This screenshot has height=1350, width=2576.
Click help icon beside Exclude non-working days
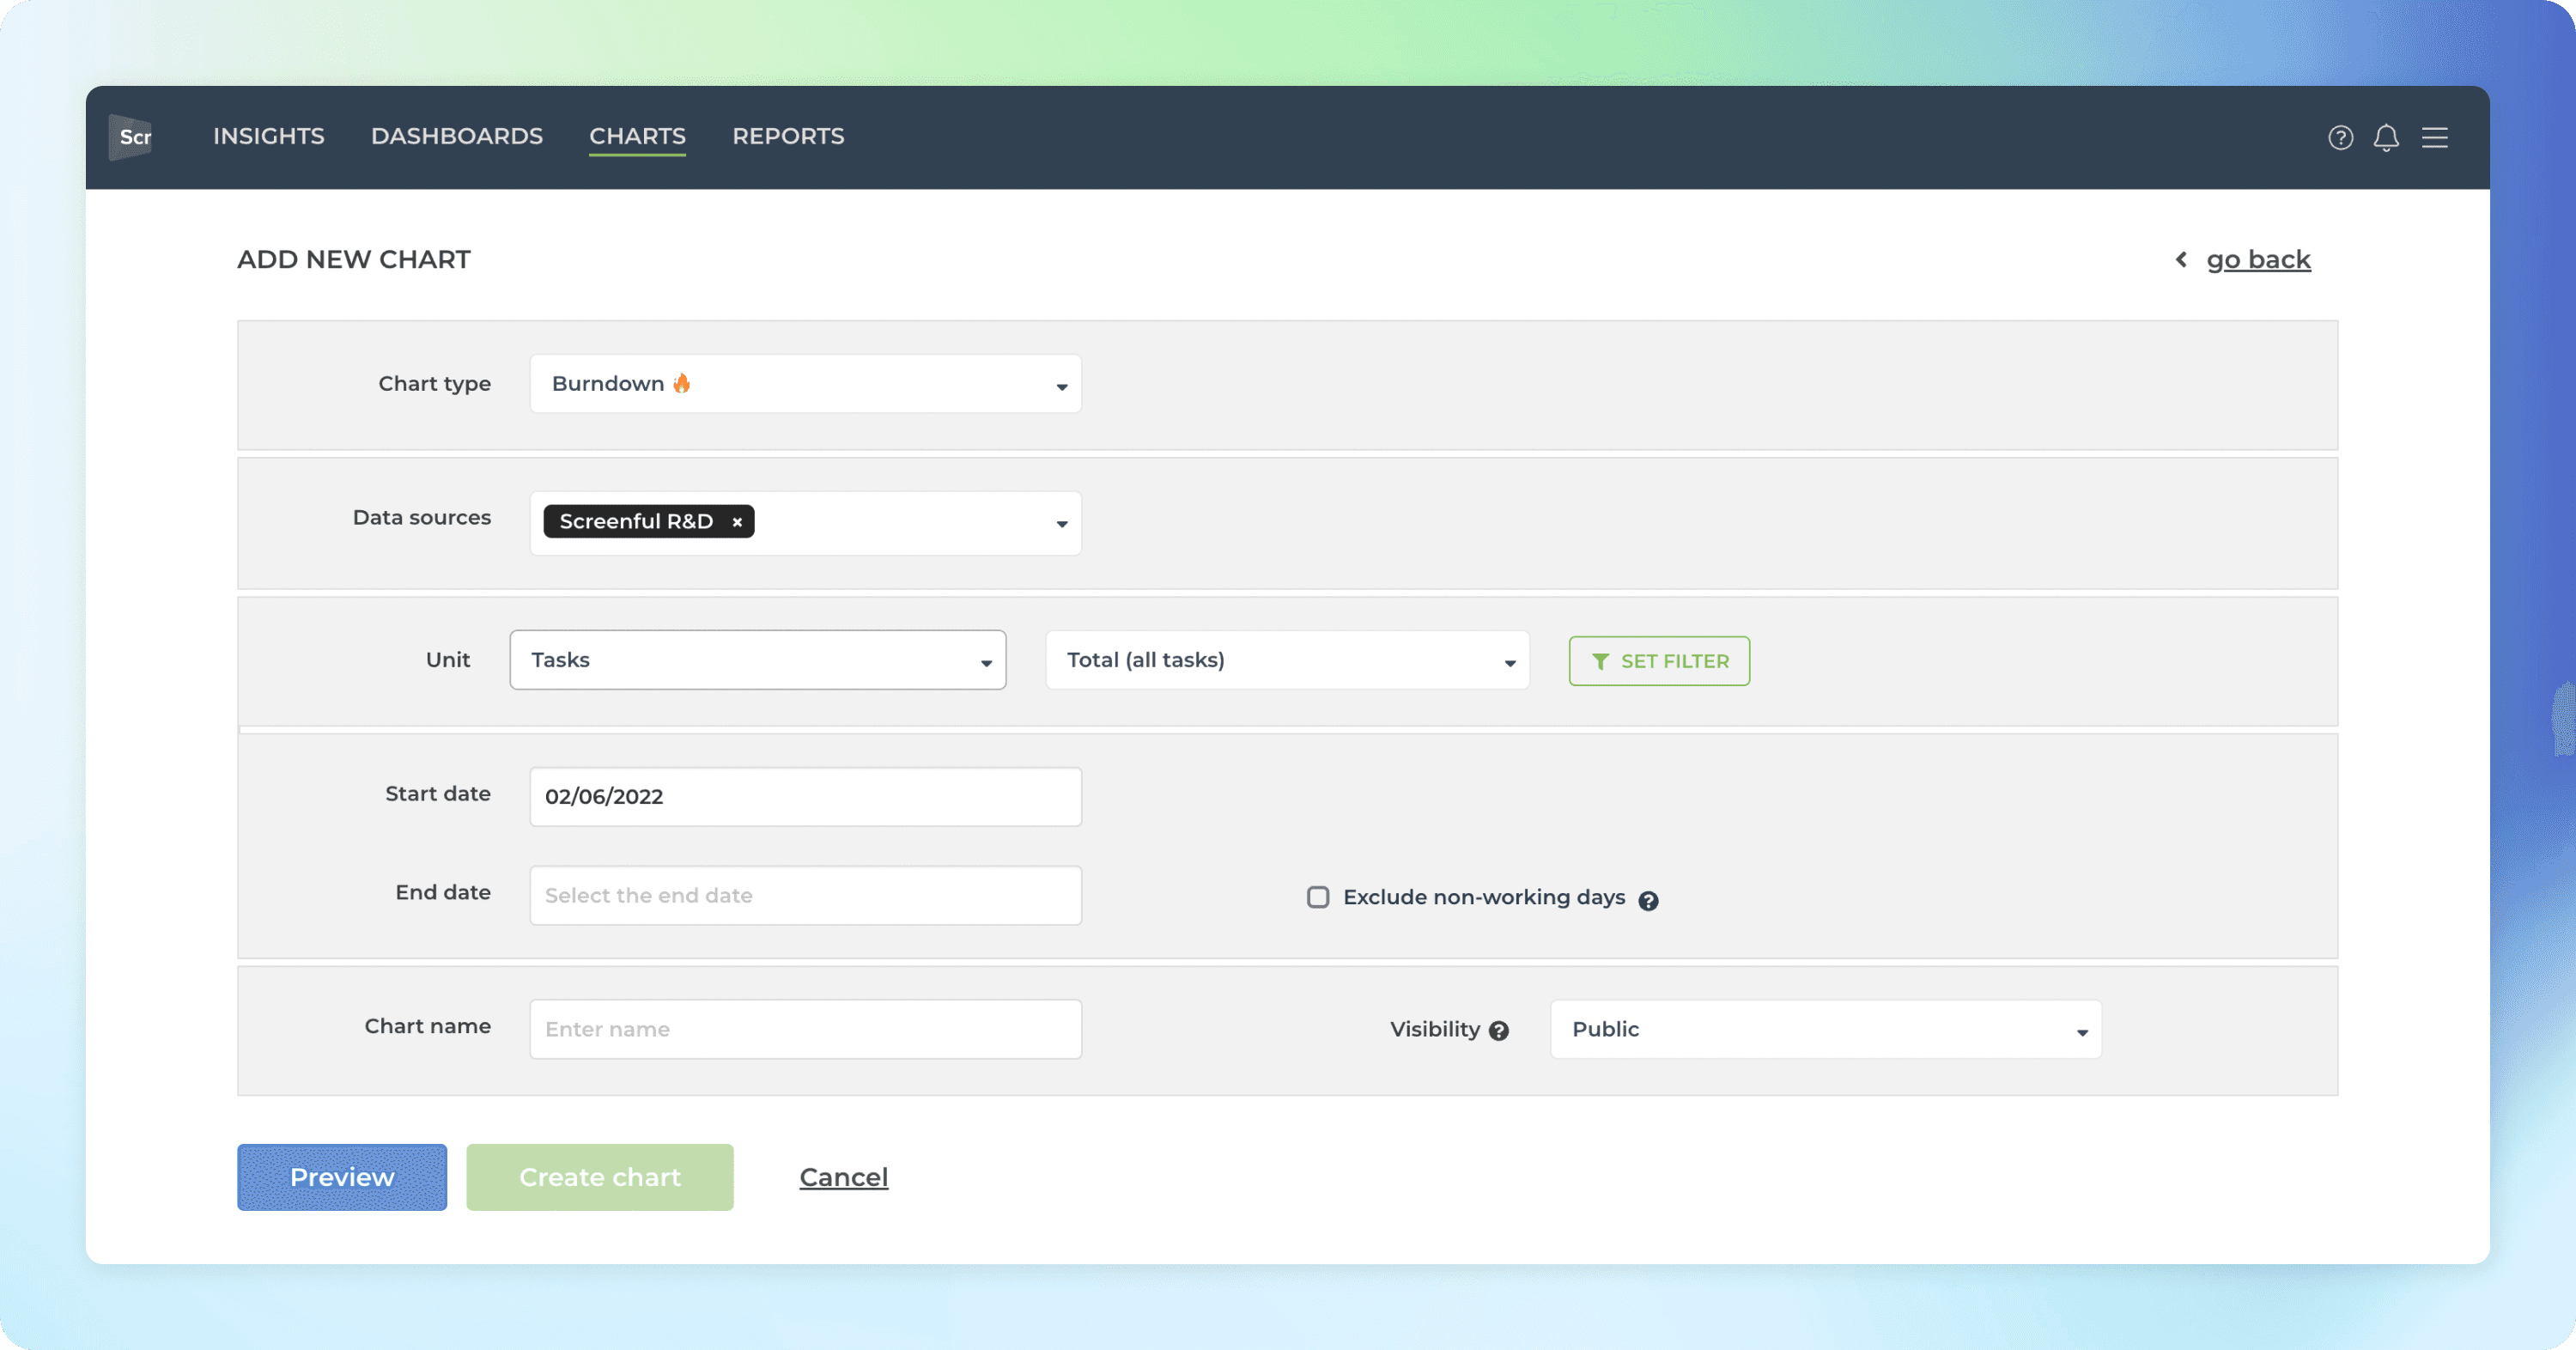(x=1648, y=901)
